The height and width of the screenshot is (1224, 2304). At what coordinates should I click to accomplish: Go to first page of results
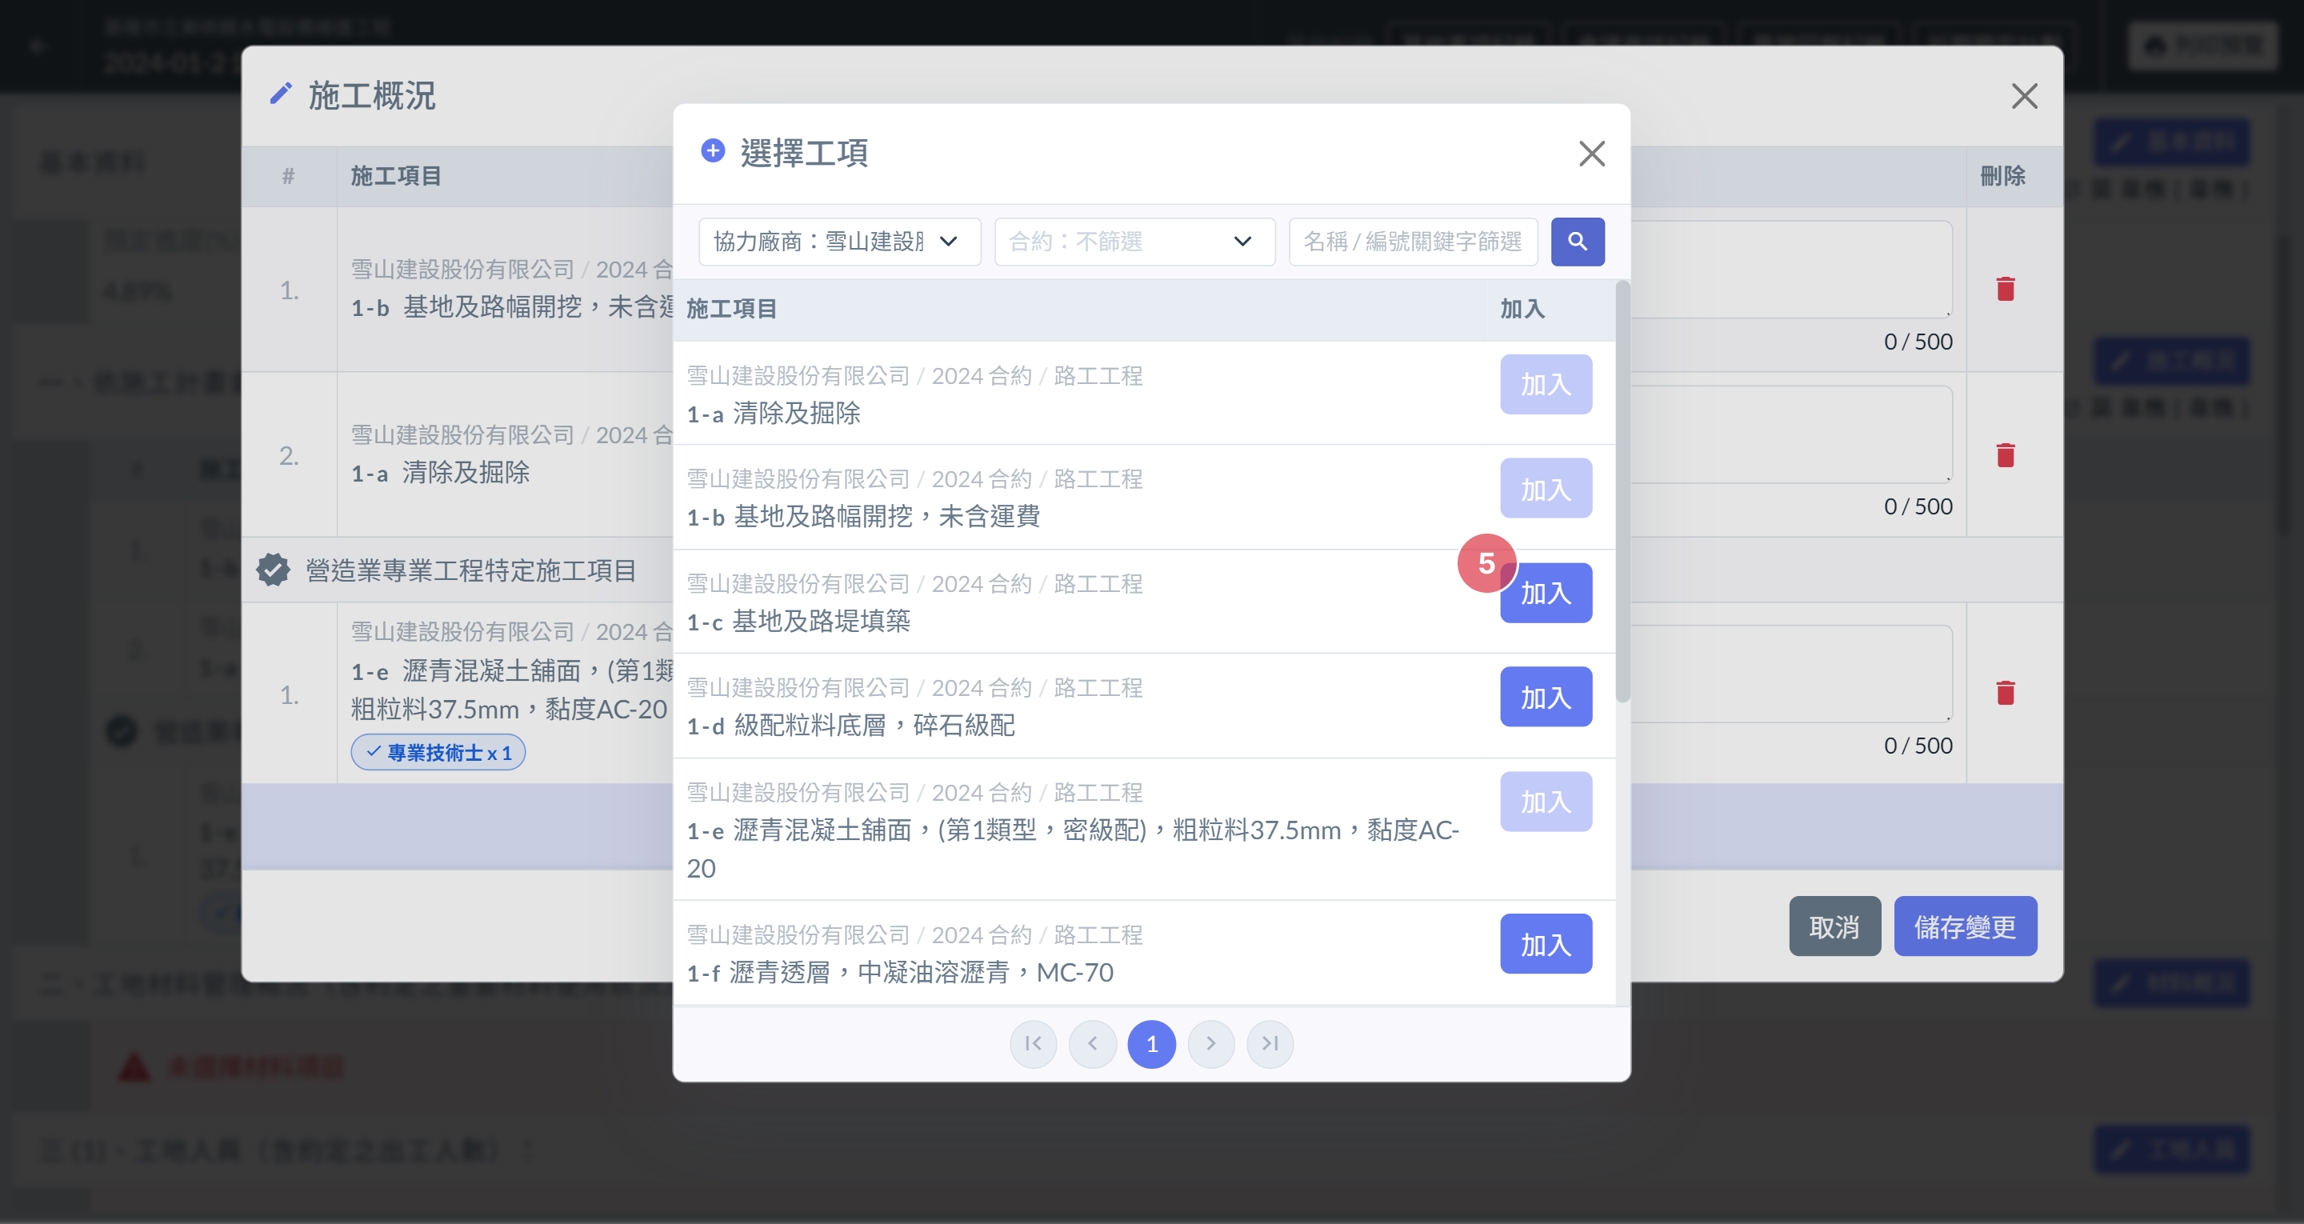pos(1033,1044)
